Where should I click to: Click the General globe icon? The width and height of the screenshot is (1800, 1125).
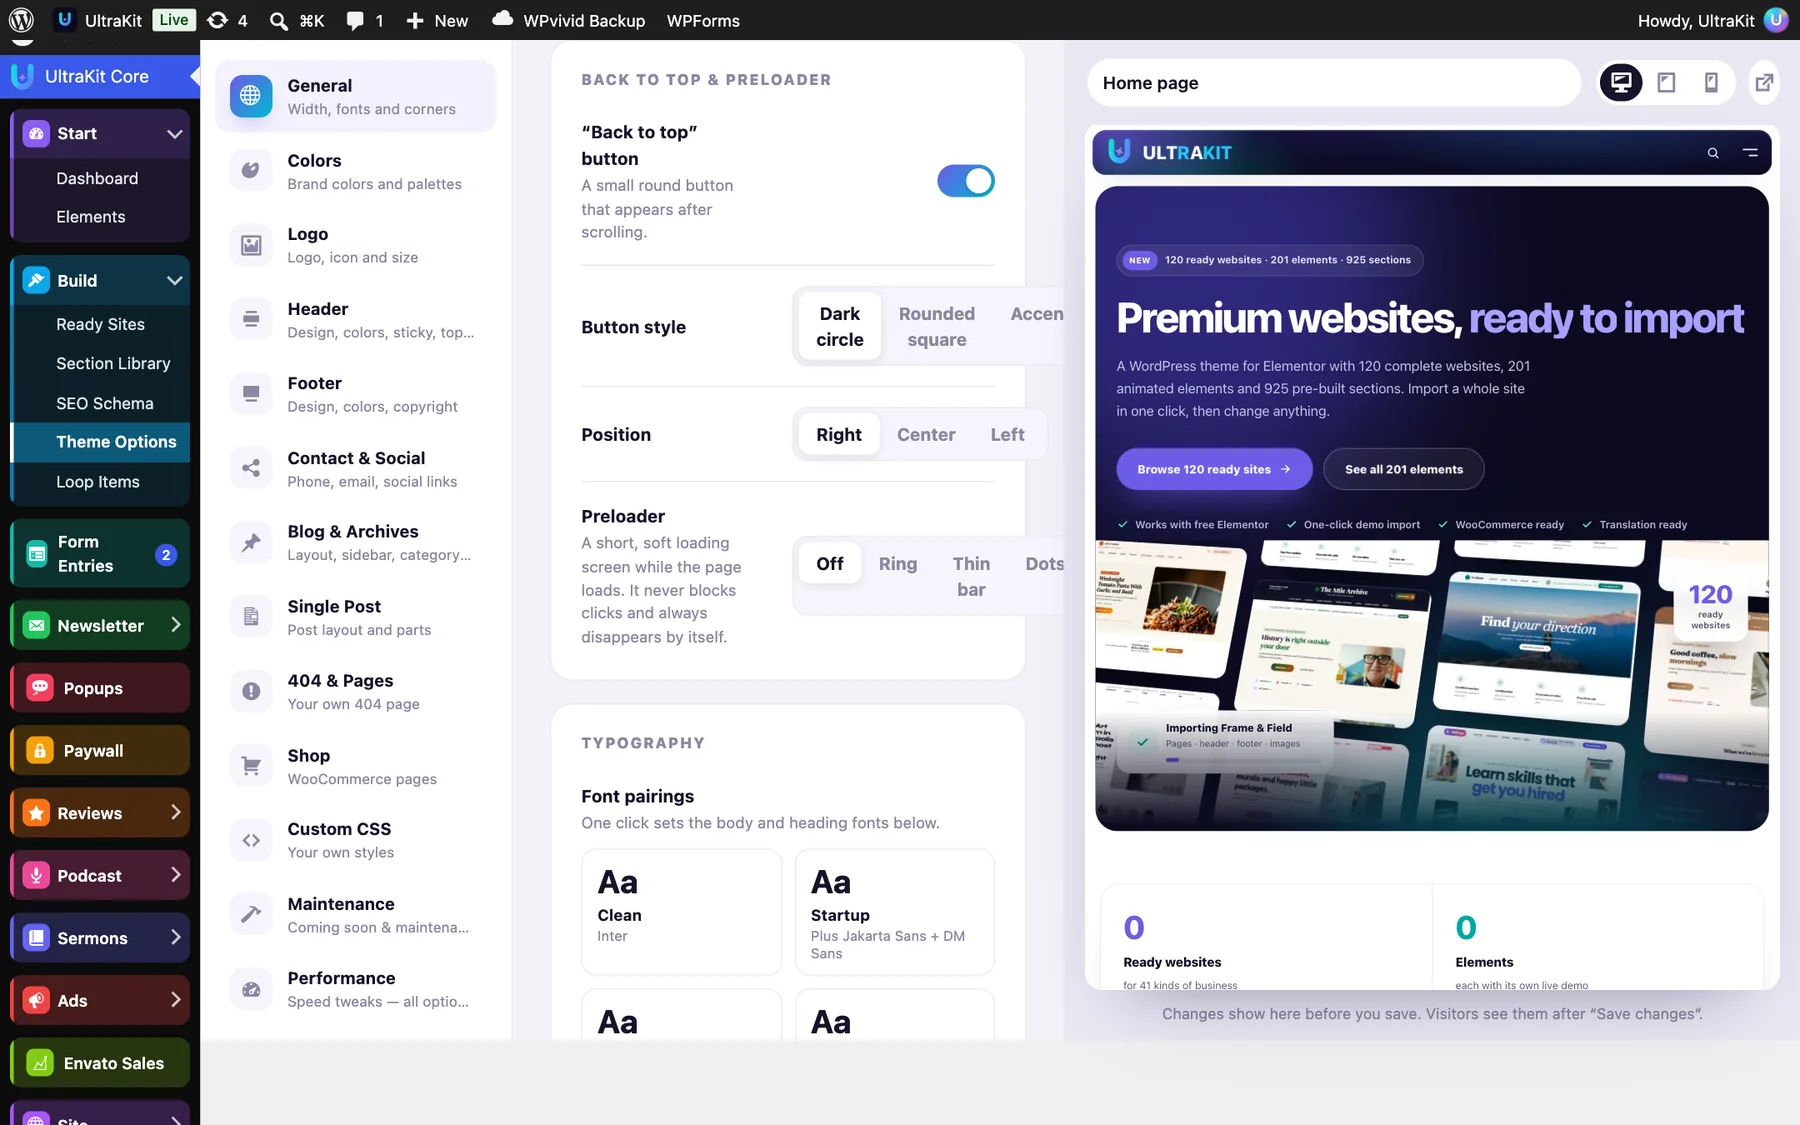click(251, 96)
